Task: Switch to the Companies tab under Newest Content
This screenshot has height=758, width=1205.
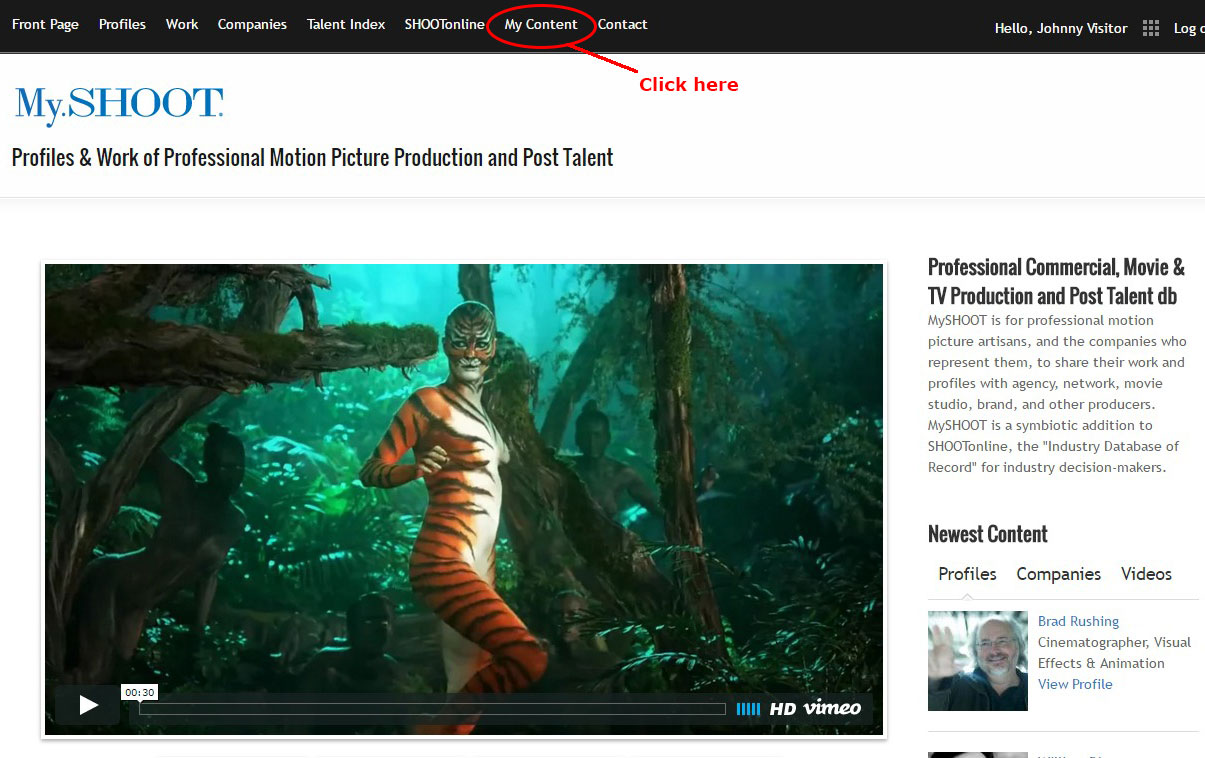Action: [1058, 574]
